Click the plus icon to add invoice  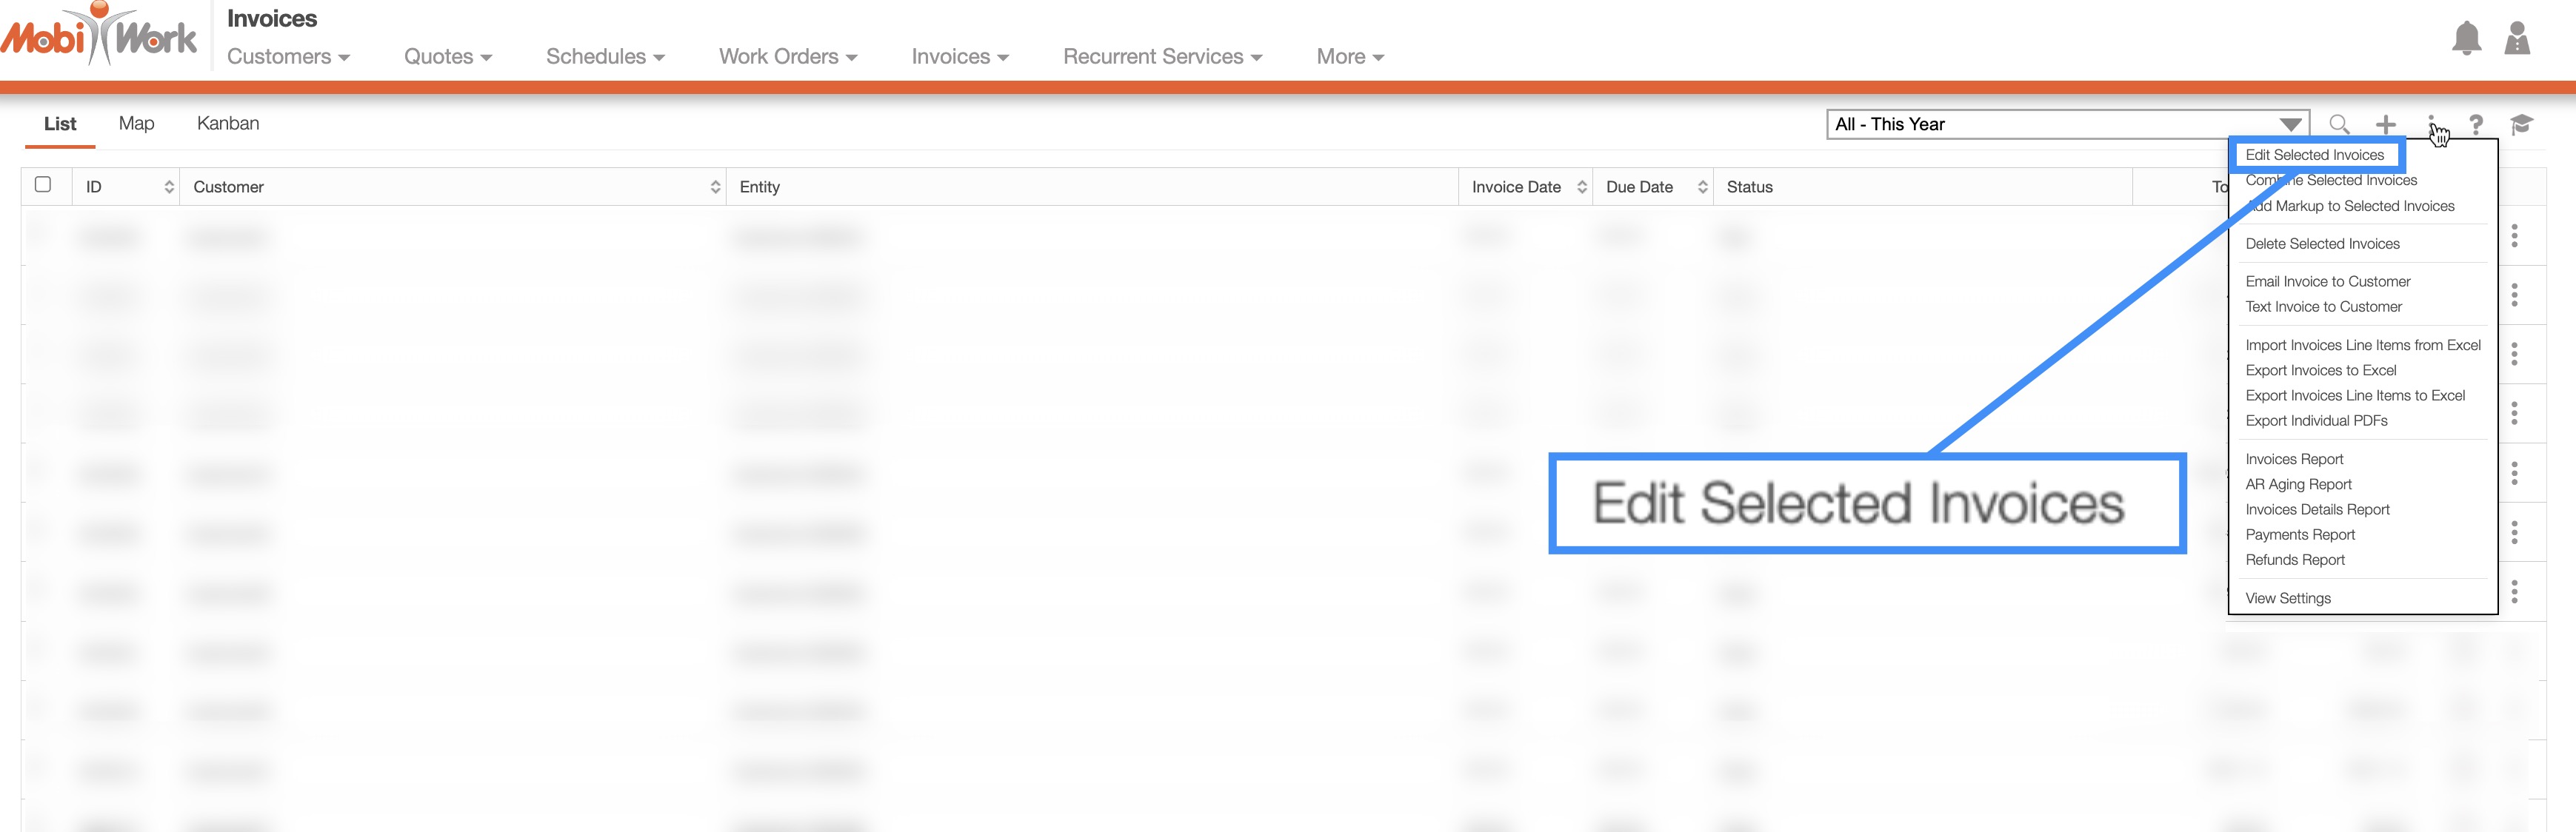click(x=2386, y=124)
